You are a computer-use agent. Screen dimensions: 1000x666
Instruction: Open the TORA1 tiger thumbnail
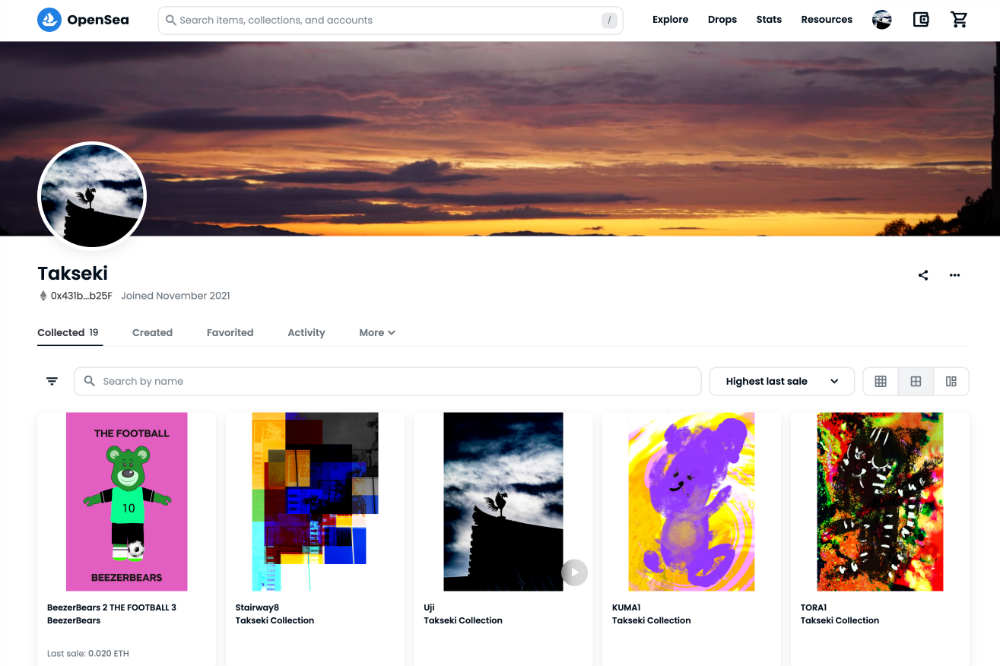point(880,501)
